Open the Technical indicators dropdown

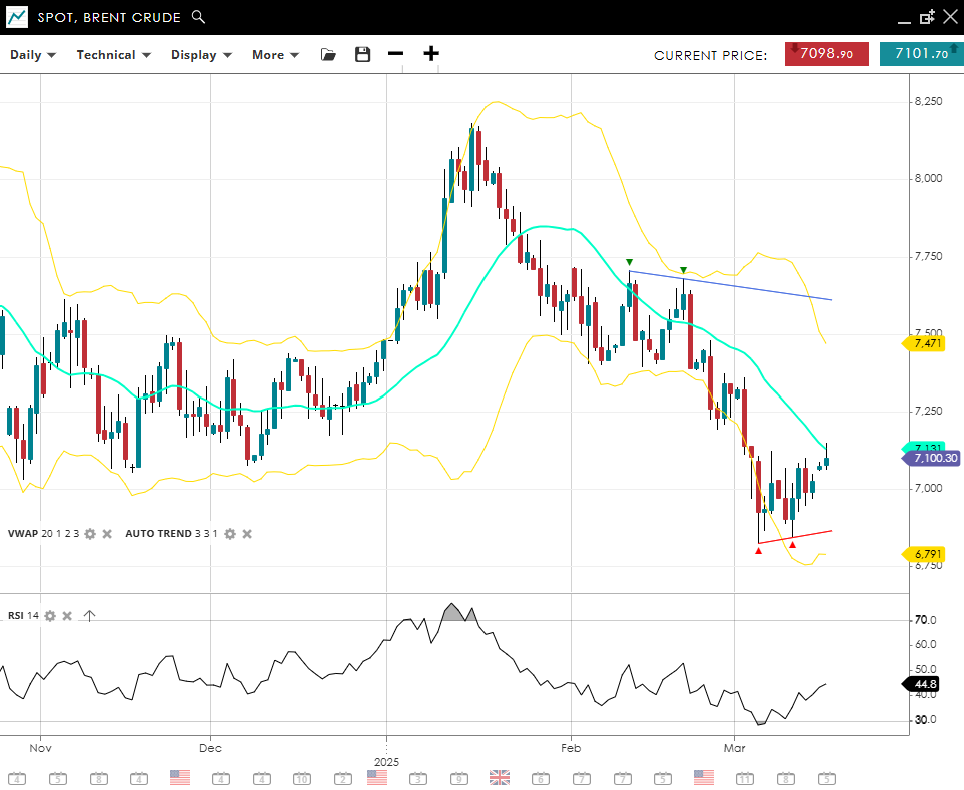point(113,55)
